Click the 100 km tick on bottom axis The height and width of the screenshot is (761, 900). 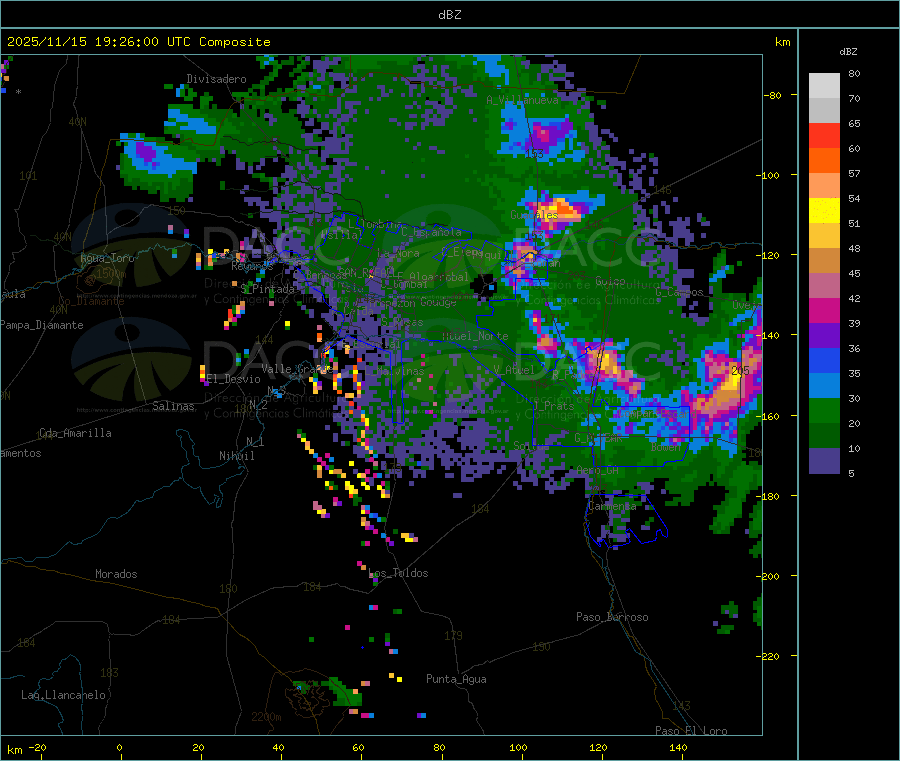coord(518,747)
